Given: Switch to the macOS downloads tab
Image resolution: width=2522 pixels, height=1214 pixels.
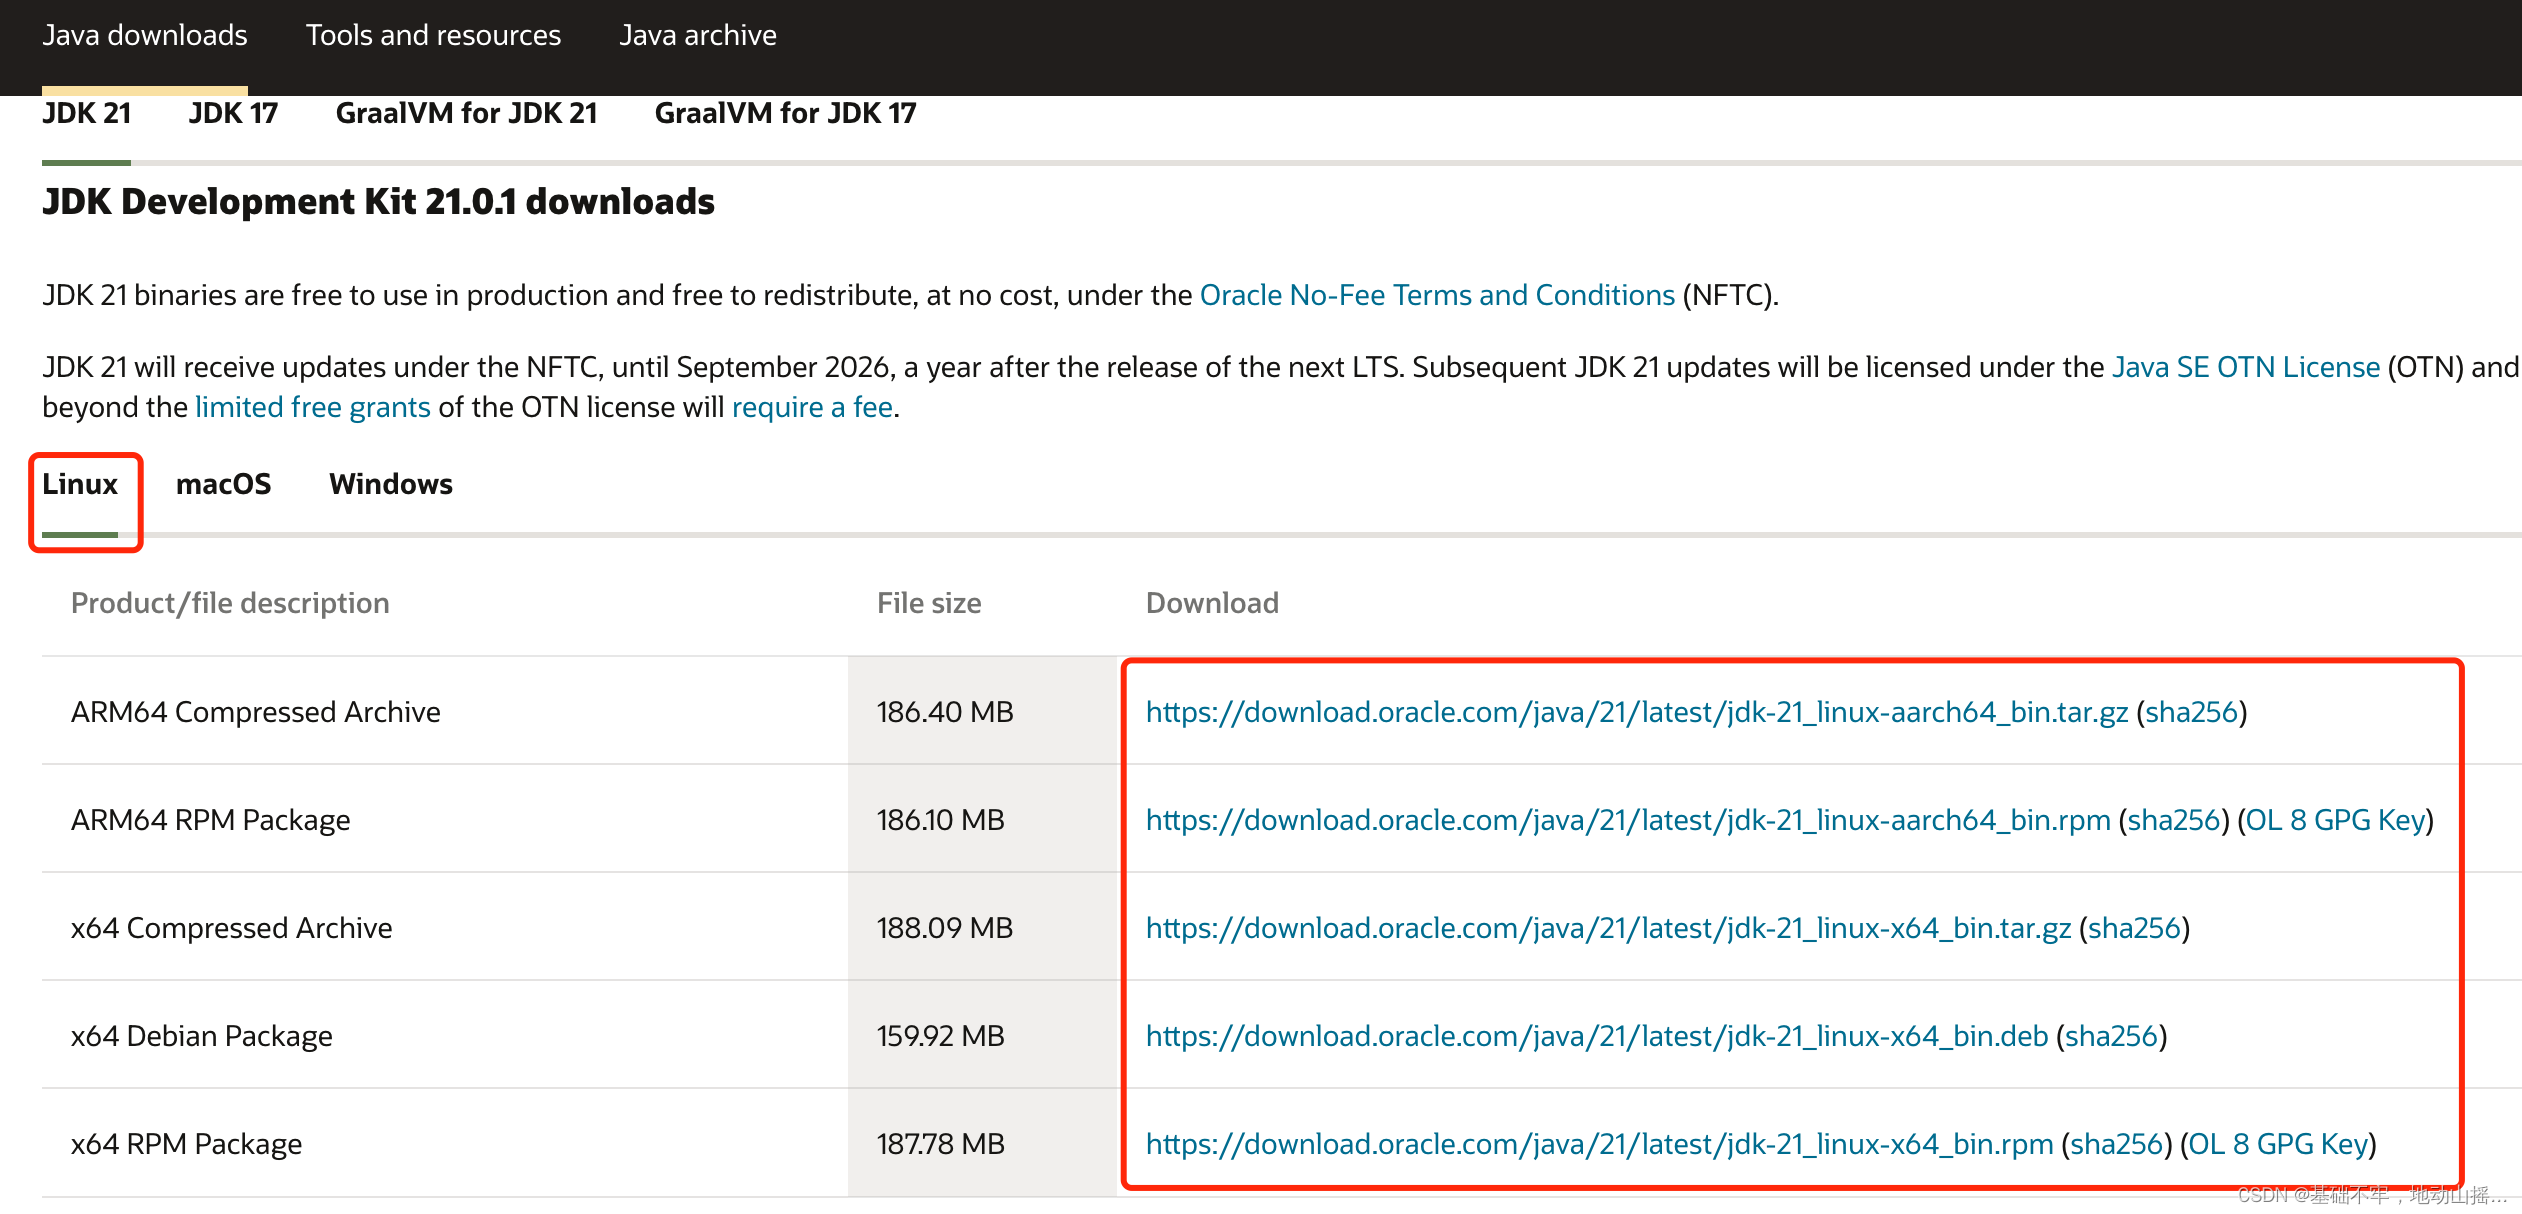Looking at the screenshot, I should click(223, 484).
